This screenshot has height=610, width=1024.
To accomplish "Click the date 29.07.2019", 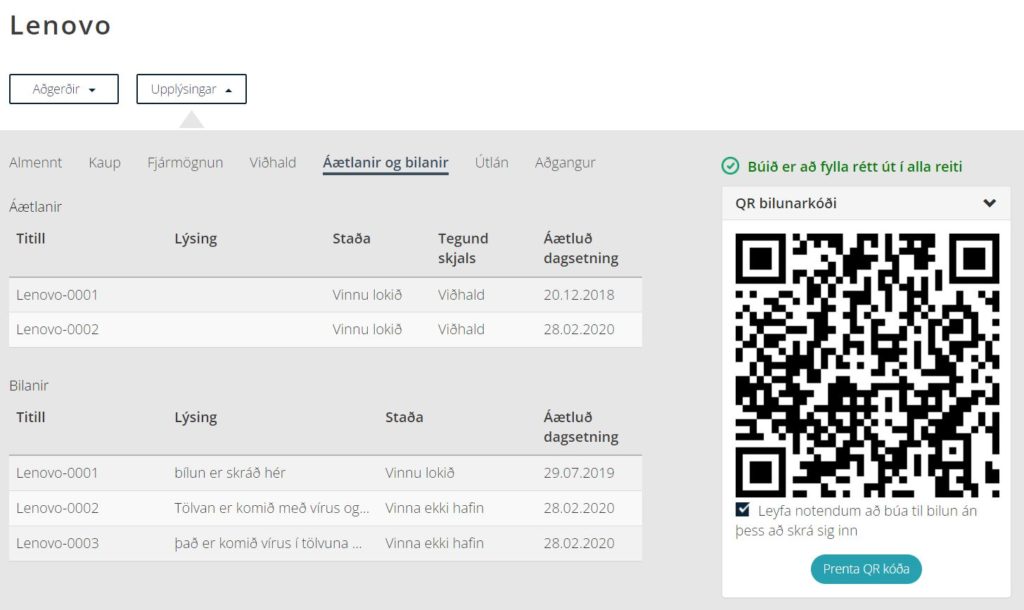I will coord(579,473).
